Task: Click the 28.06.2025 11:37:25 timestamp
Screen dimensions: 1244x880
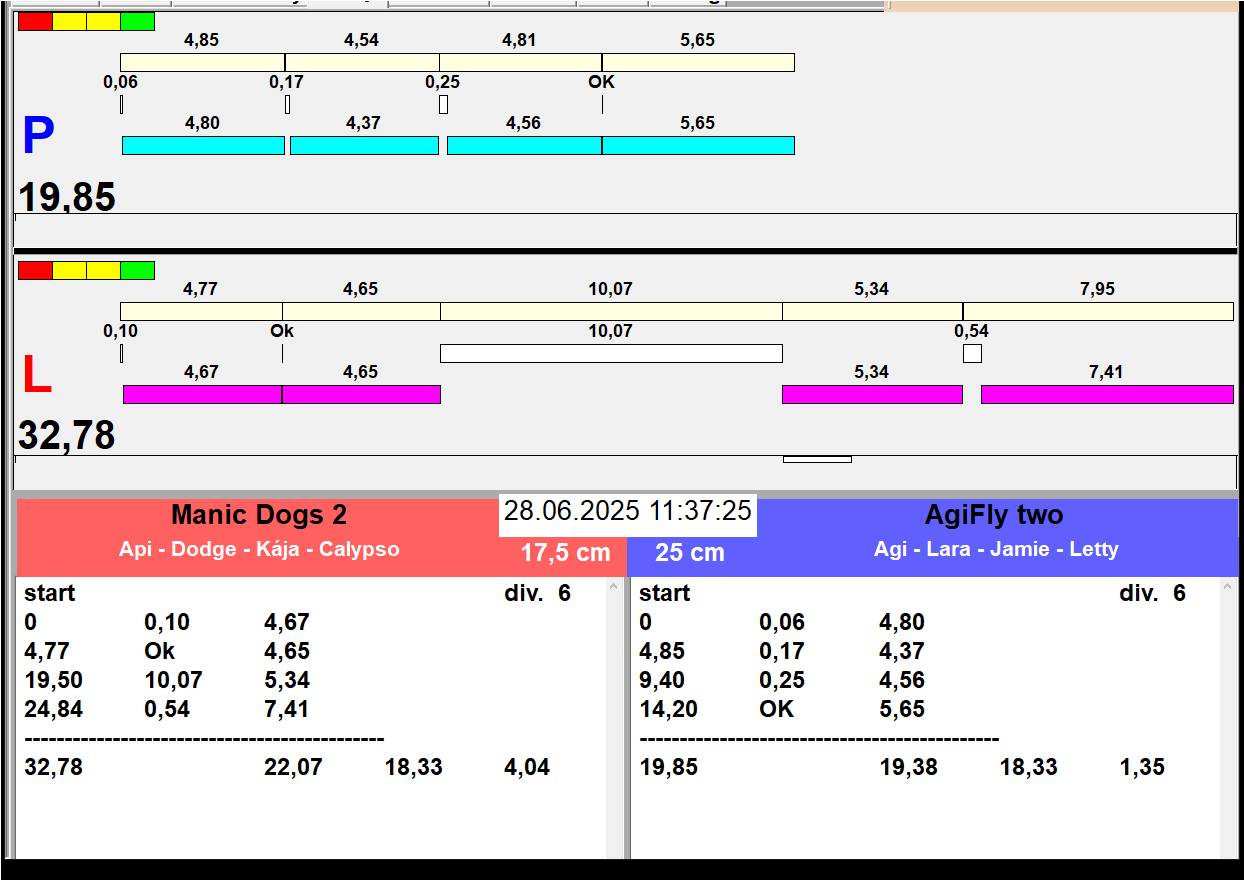Action: point(627,511)
